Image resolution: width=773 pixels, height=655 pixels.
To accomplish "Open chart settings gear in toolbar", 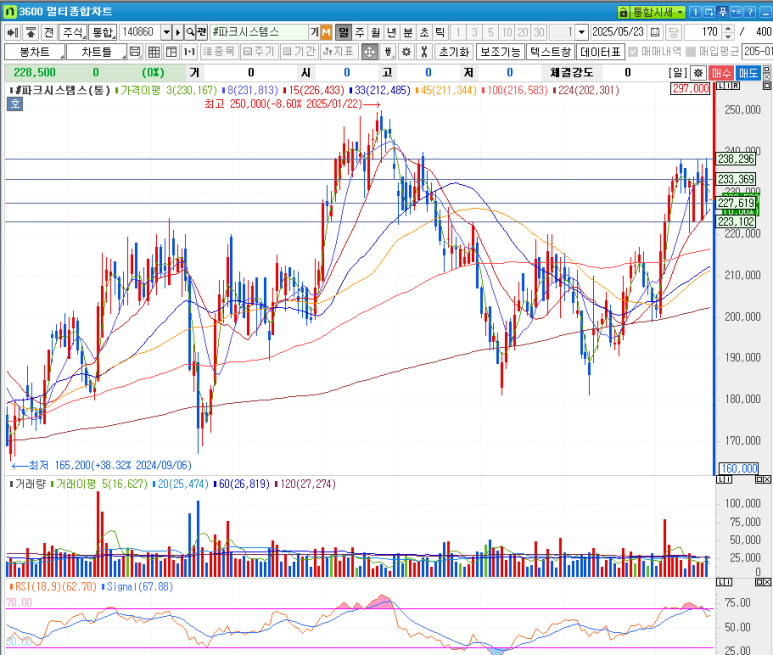I will tap(405, 52).
